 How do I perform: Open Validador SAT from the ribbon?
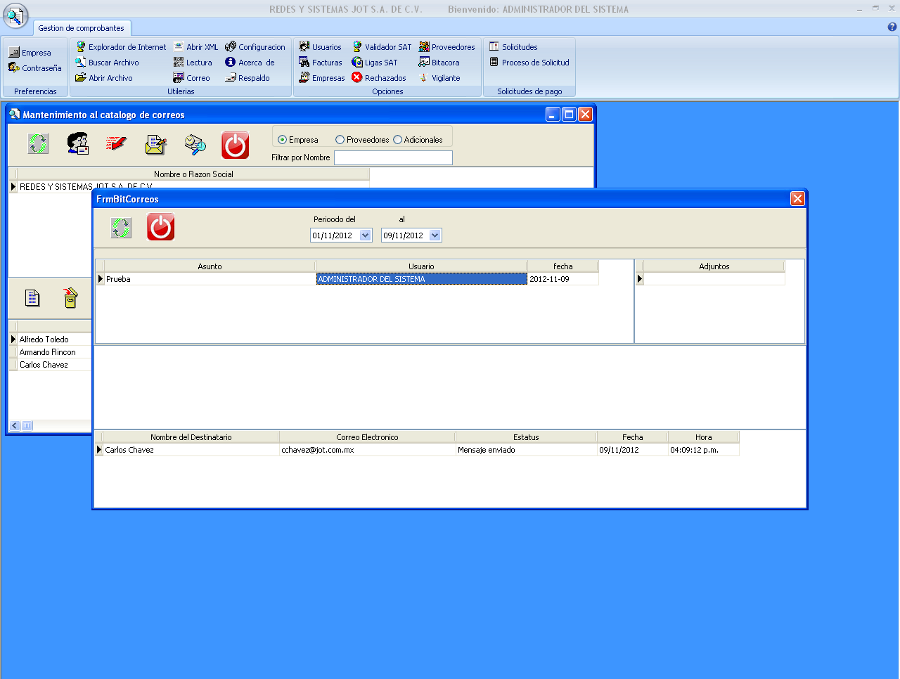click(x=381, y=47)
